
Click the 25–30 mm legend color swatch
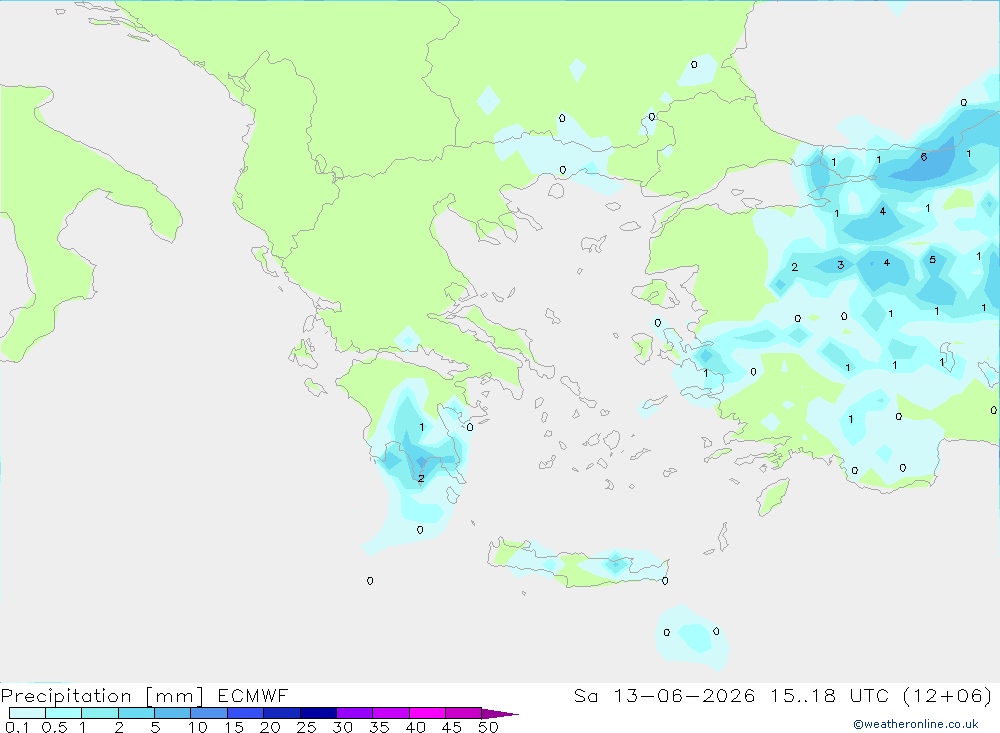point(318,713)
